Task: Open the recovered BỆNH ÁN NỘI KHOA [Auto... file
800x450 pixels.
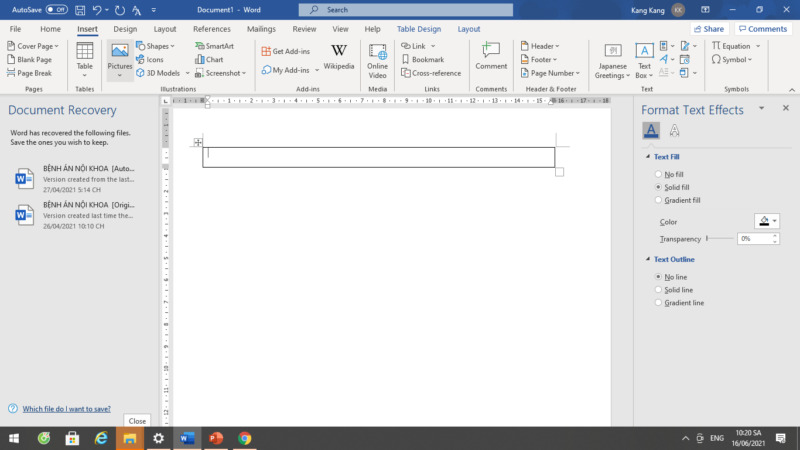Action: pyautogui.click(x=76, y=179)
